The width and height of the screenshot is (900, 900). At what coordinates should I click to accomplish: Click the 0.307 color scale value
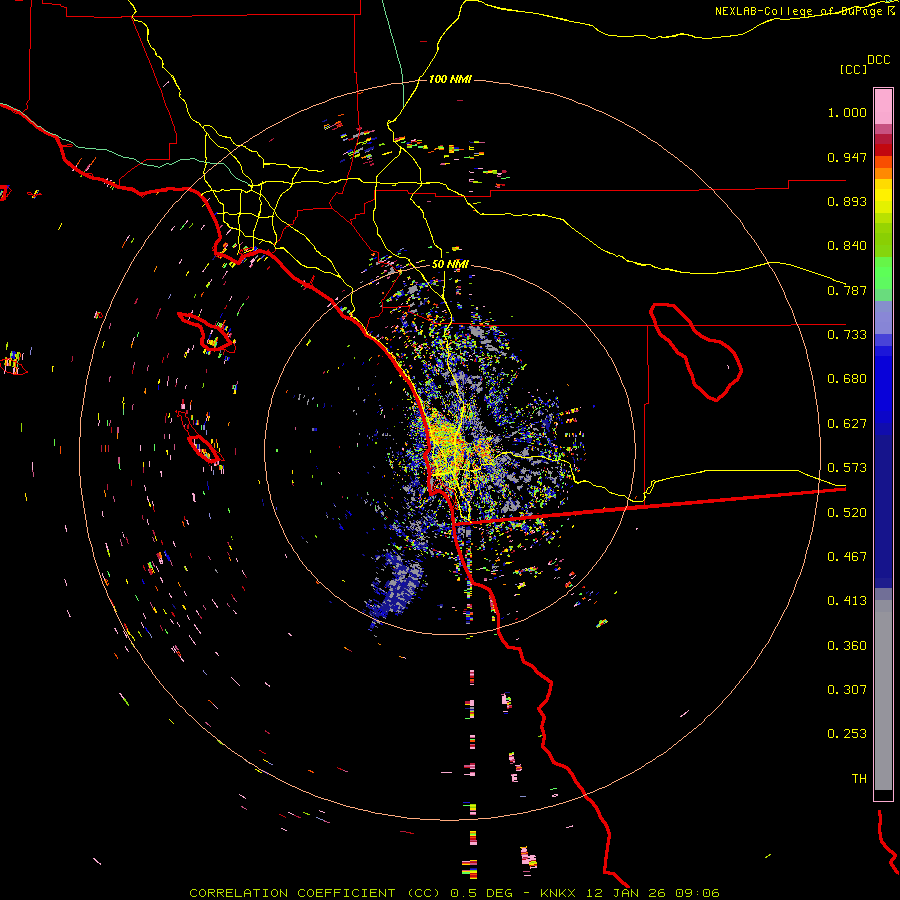coord(847,690)
